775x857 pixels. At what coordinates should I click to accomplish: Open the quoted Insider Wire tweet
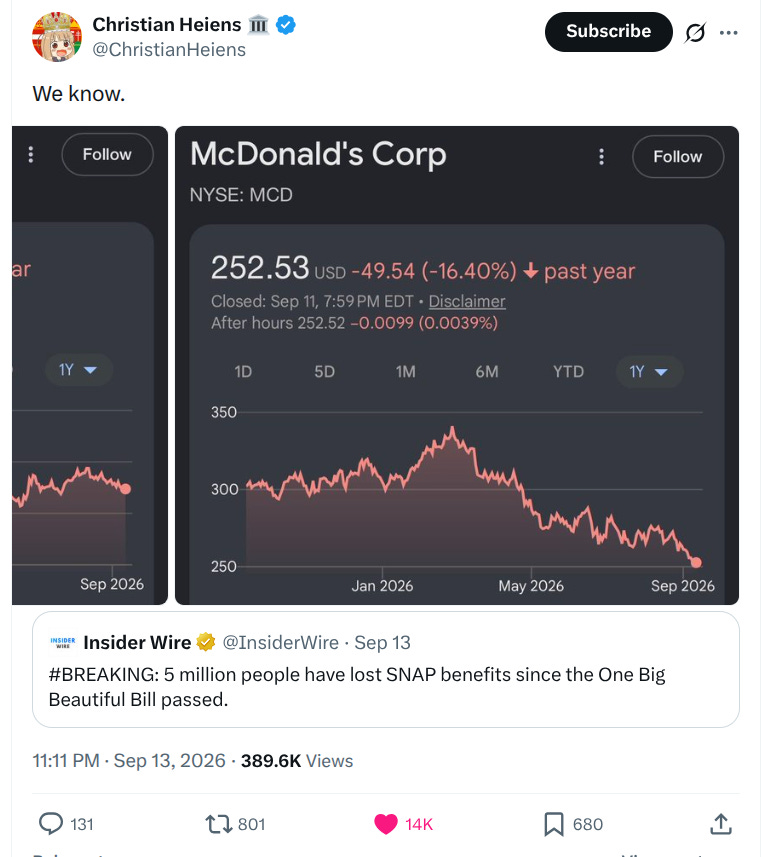386,670
